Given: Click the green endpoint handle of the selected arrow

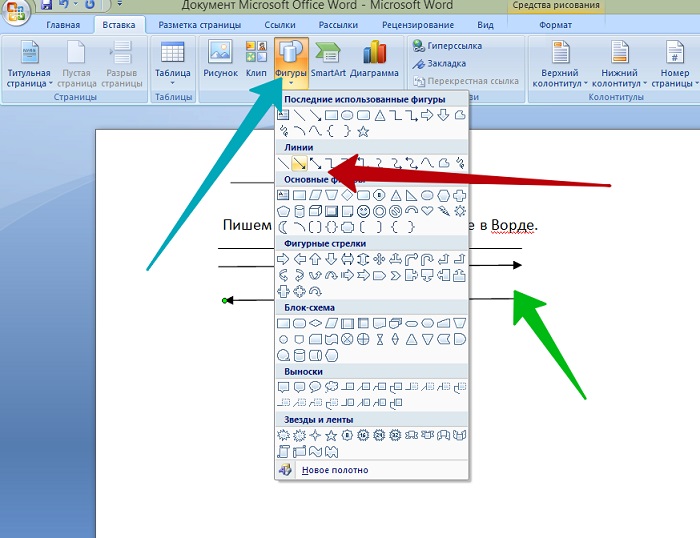Looking at the screenshot, I should 225,300.
